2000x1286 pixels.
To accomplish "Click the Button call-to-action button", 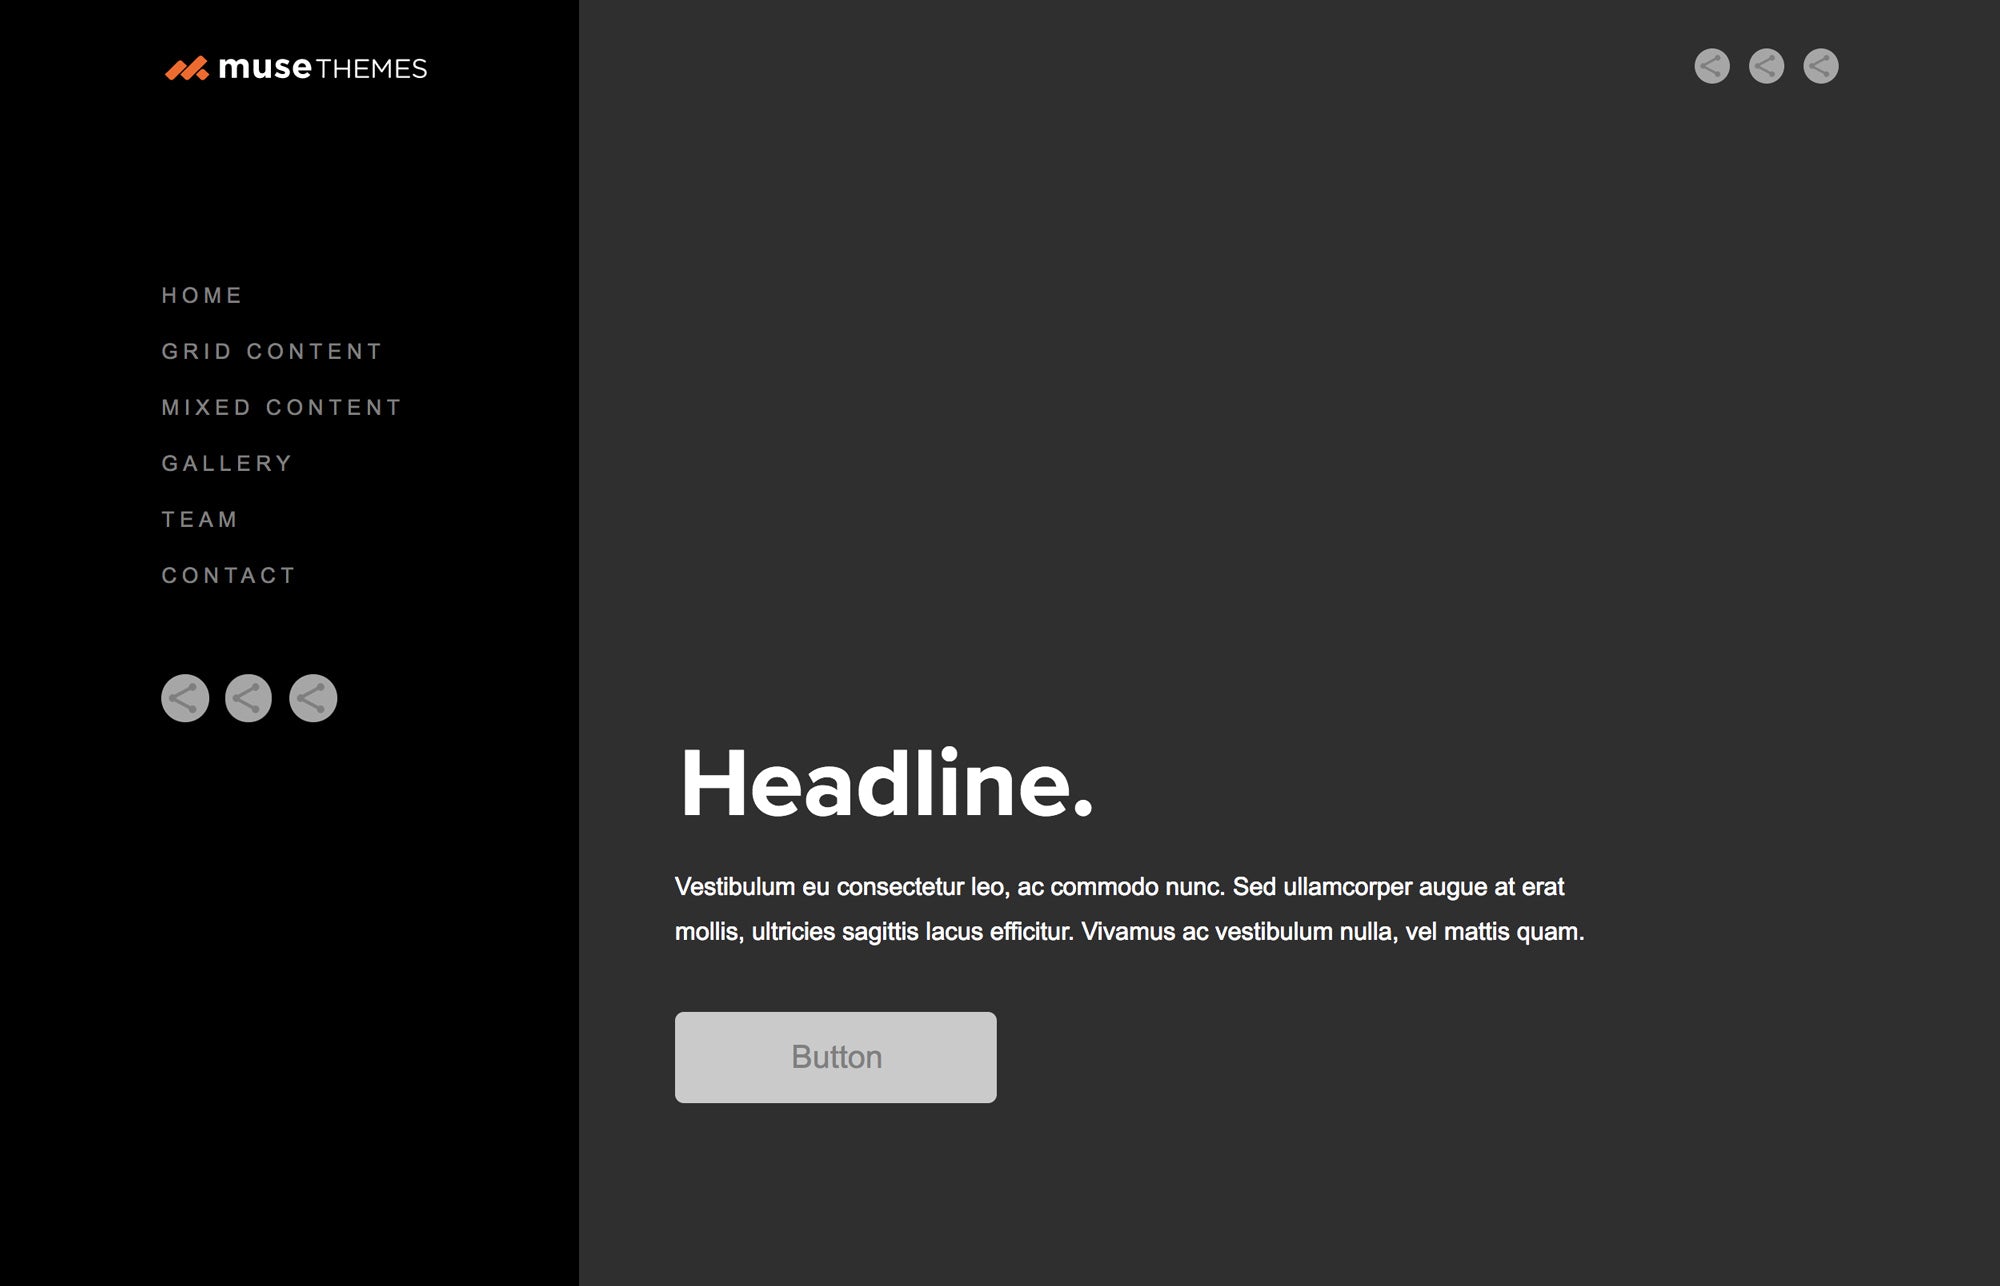I will pos(835,1057).
